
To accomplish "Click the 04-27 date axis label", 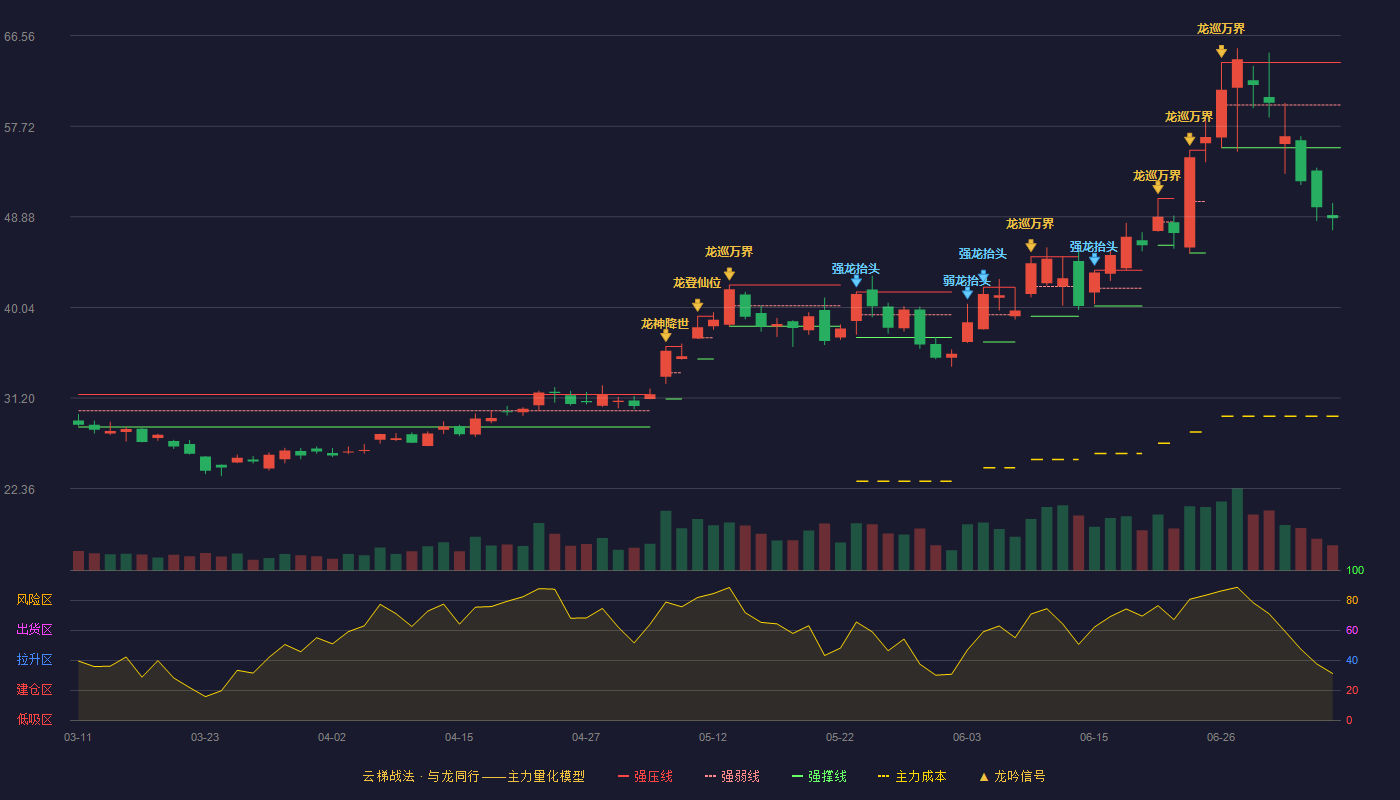I will coord(586,737).
